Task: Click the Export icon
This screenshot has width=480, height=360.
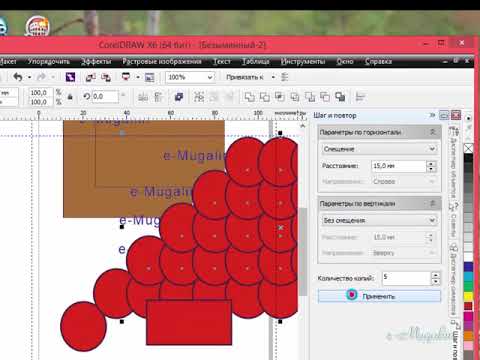Action: pyautogui.click(x=106, y=77)
